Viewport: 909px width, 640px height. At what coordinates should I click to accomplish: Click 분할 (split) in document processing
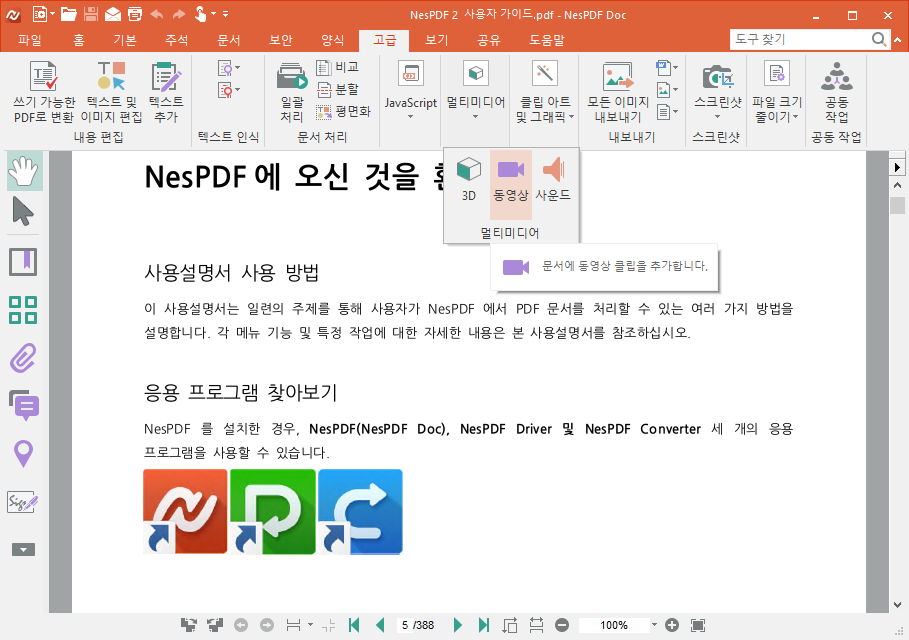click(x=338, y=89)
